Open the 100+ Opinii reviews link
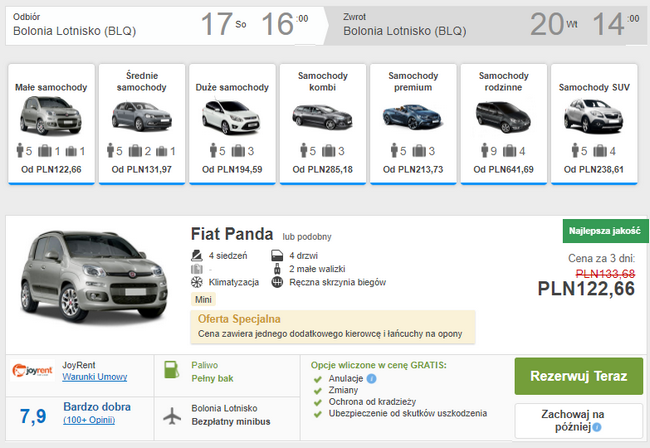The height and width of the screenshot is (448, 650). pos(89,420)
